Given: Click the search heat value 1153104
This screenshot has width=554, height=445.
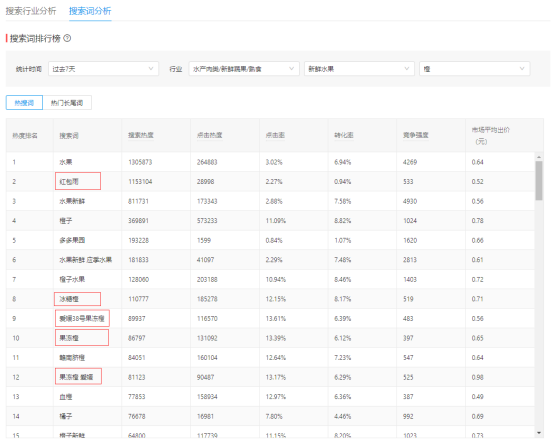Looking at the screenshot, I should (140, 182).
